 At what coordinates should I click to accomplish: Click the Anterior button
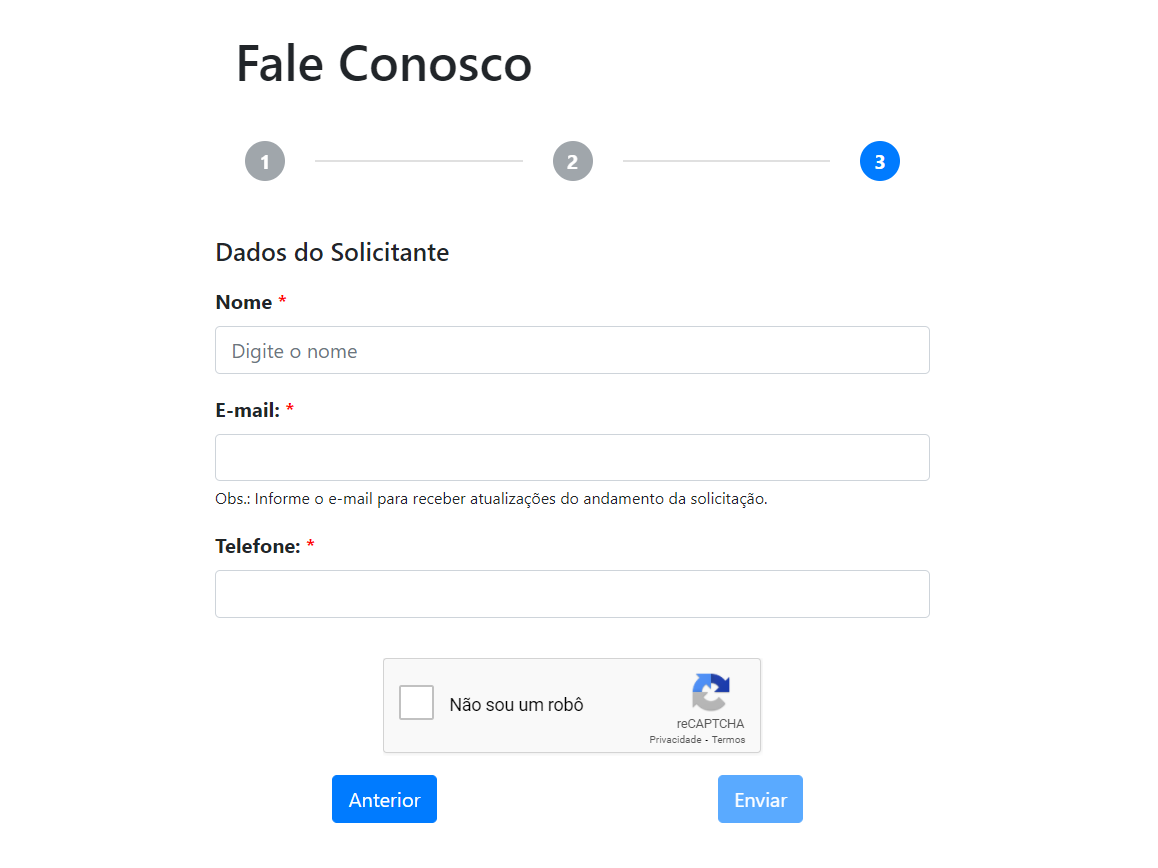pos(384,799)
